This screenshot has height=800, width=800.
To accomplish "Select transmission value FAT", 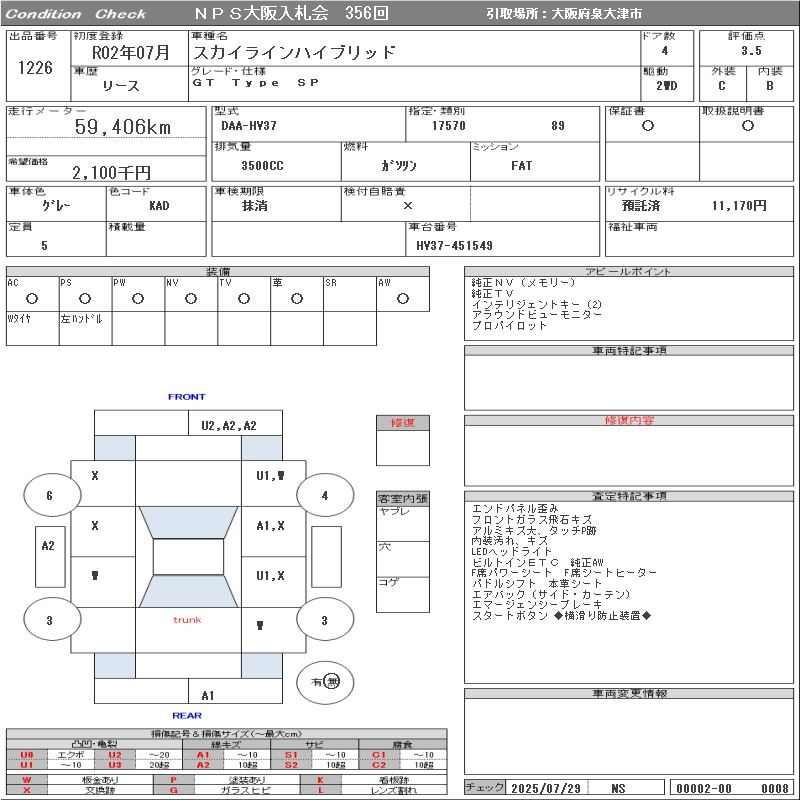I will [x=521, y=165].
